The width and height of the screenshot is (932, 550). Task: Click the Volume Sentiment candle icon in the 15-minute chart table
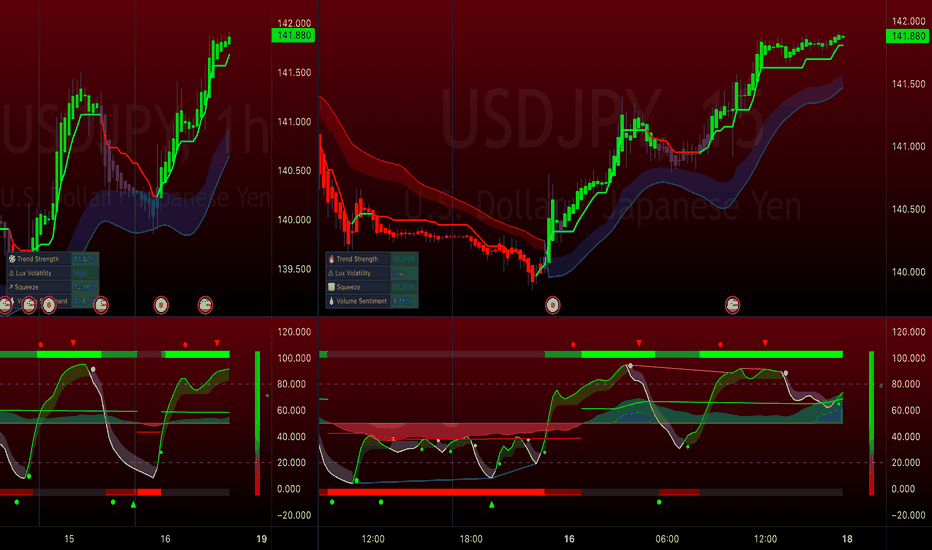332,301
